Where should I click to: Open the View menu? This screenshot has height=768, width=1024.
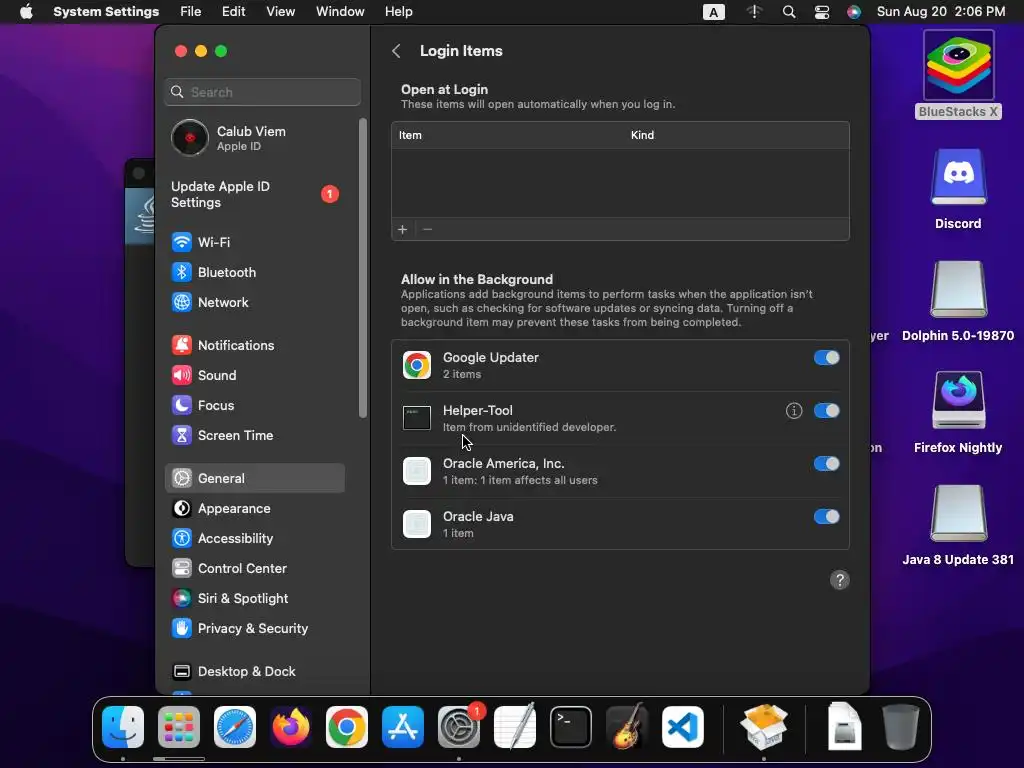(281, 12)
